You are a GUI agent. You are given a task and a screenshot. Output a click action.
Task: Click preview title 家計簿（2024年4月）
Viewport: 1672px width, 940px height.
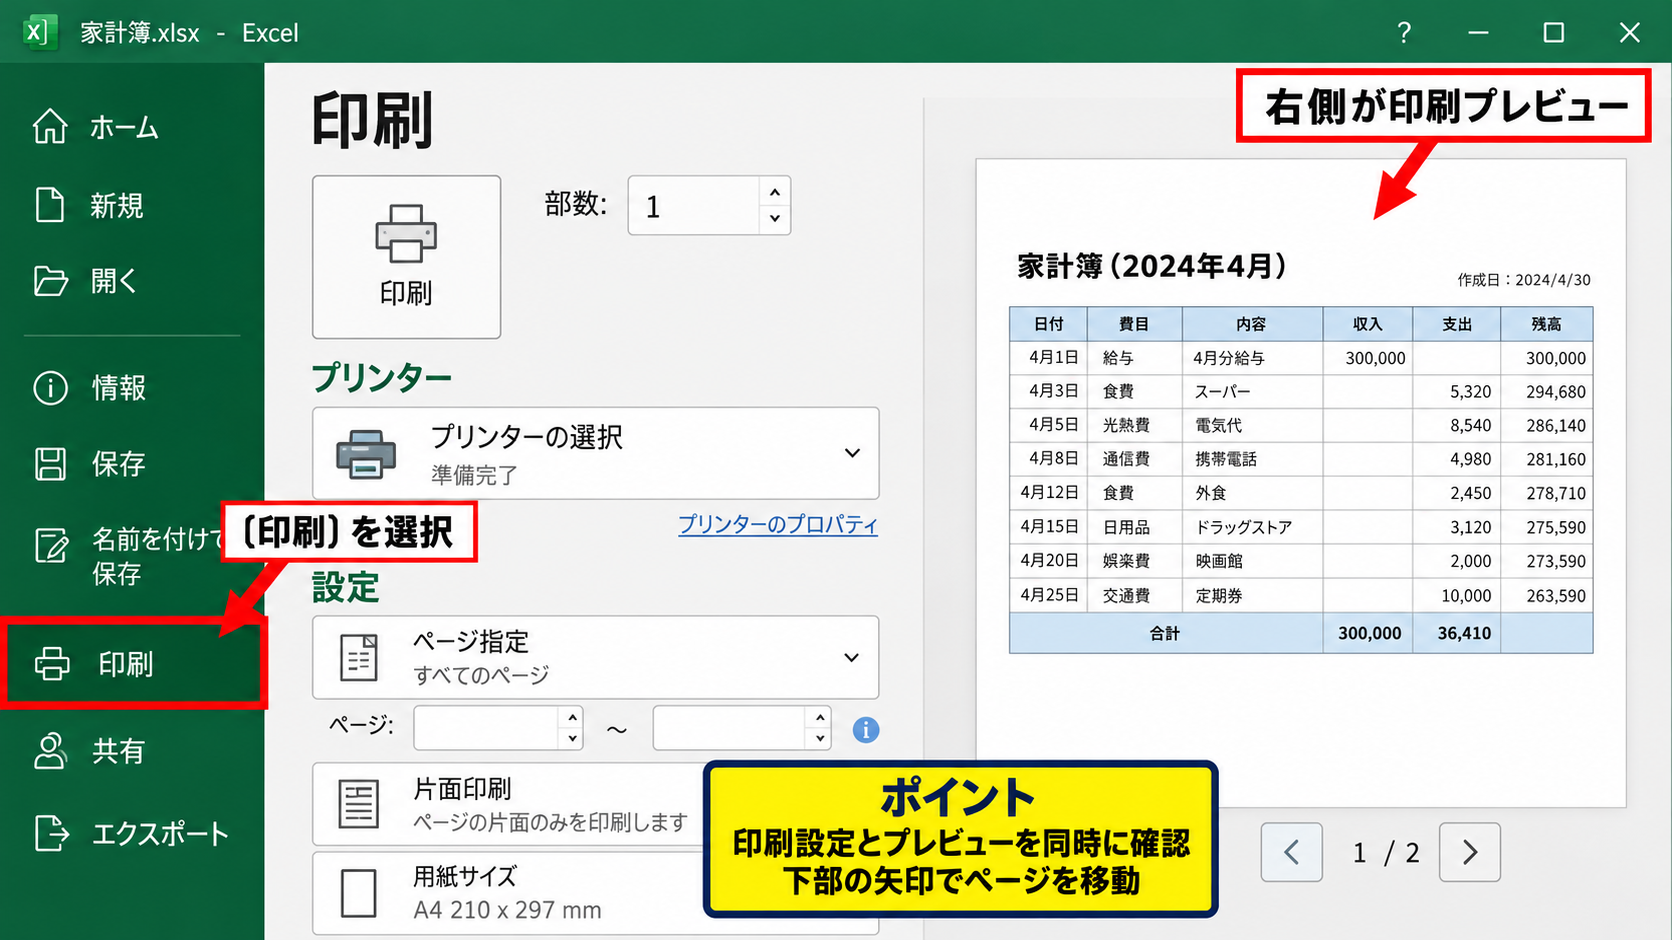pos(1152,266)
